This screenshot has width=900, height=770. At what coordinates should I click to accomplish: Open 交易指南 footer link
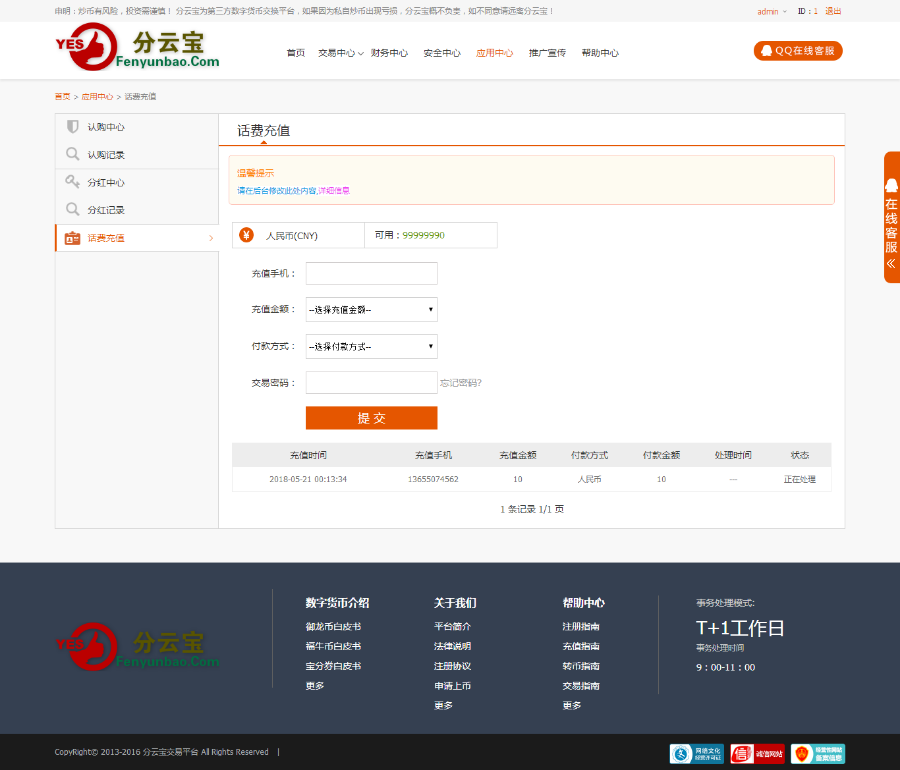pyautogui.click(x=581, y=686)
